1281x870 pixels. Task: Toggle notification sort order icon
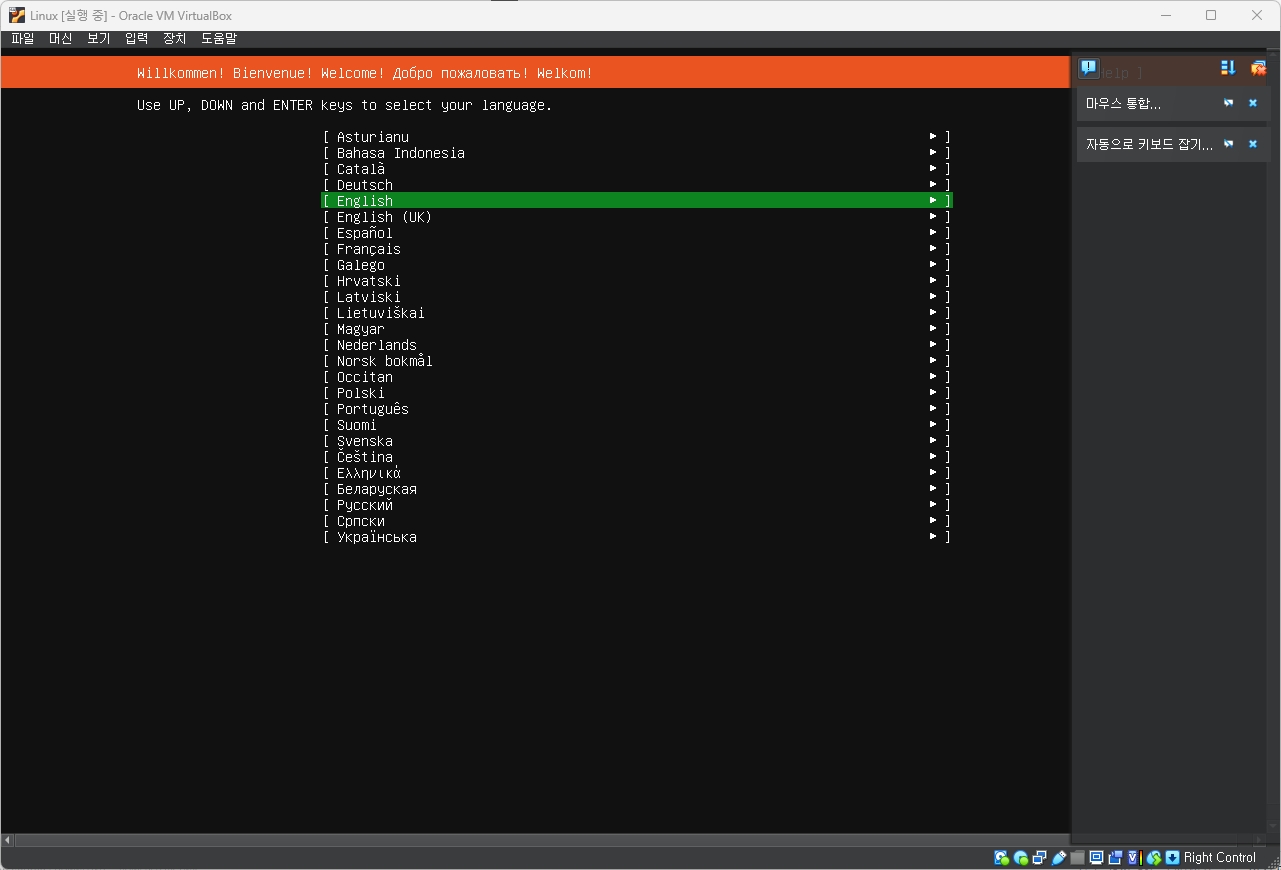pos(1228,68)
